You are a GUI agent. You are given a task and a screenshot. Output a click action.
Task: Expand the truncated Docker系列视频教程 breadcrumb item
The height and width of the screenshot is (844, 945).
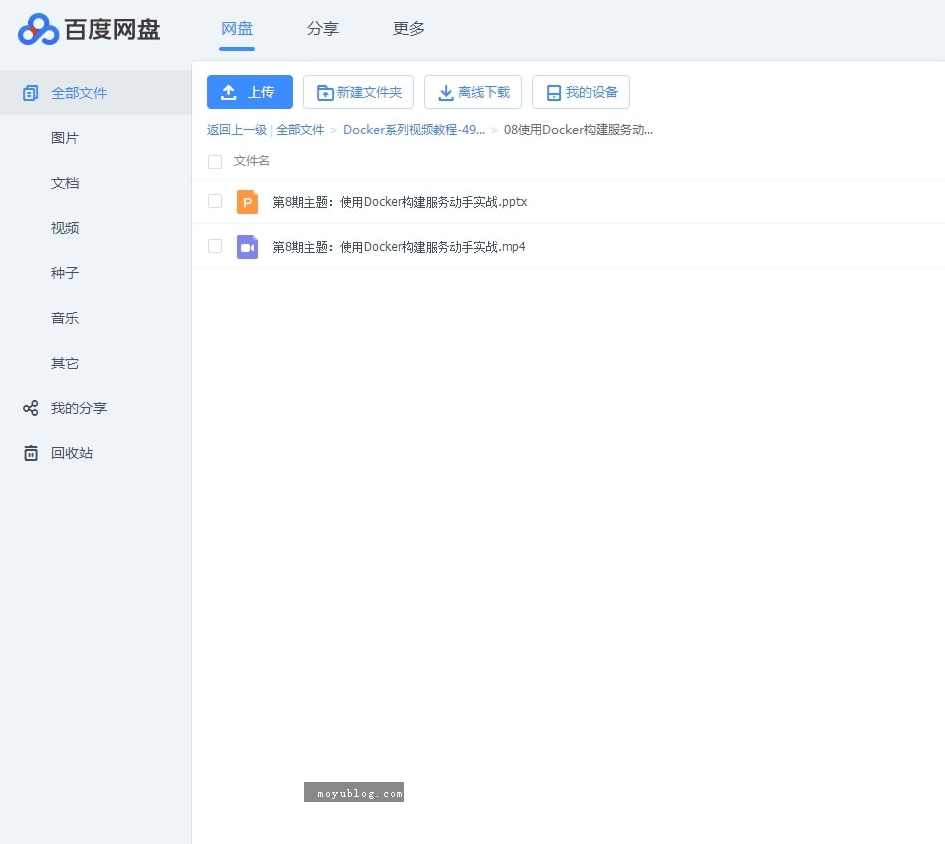coord(414,129)
